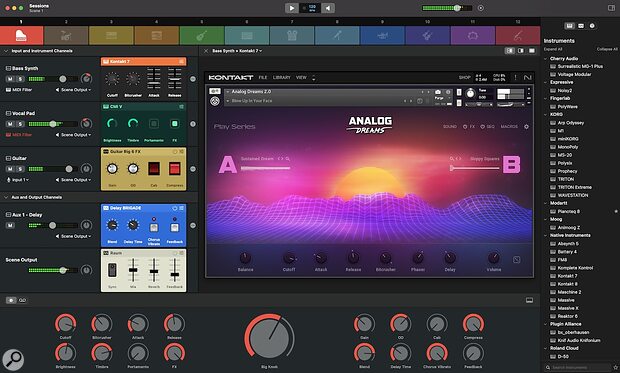Select the drum kit scene tile

(x=66, y=35)
